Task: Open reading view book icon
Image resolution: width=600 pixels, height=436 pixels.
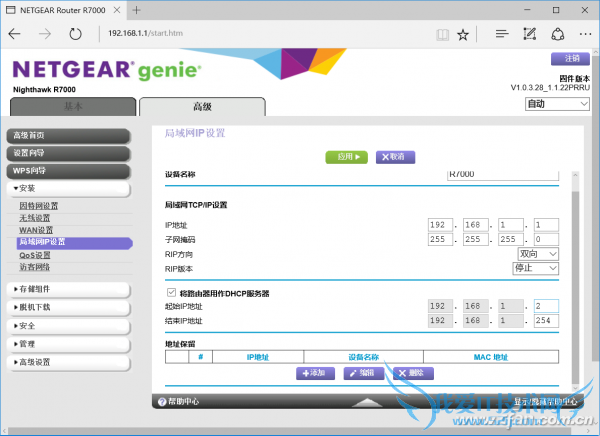Action: click(x=443, y=35)
